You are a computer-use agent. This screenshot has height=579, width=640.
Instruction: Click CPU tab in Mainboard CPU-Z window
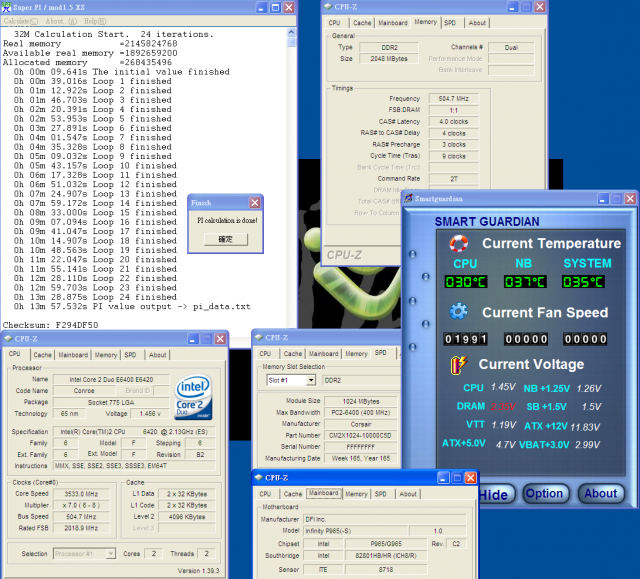coord(265,494)
